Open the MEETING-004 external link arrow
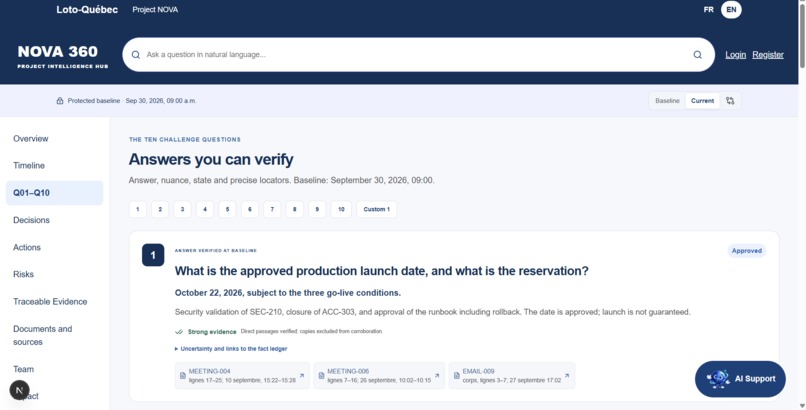 point(302,376)
